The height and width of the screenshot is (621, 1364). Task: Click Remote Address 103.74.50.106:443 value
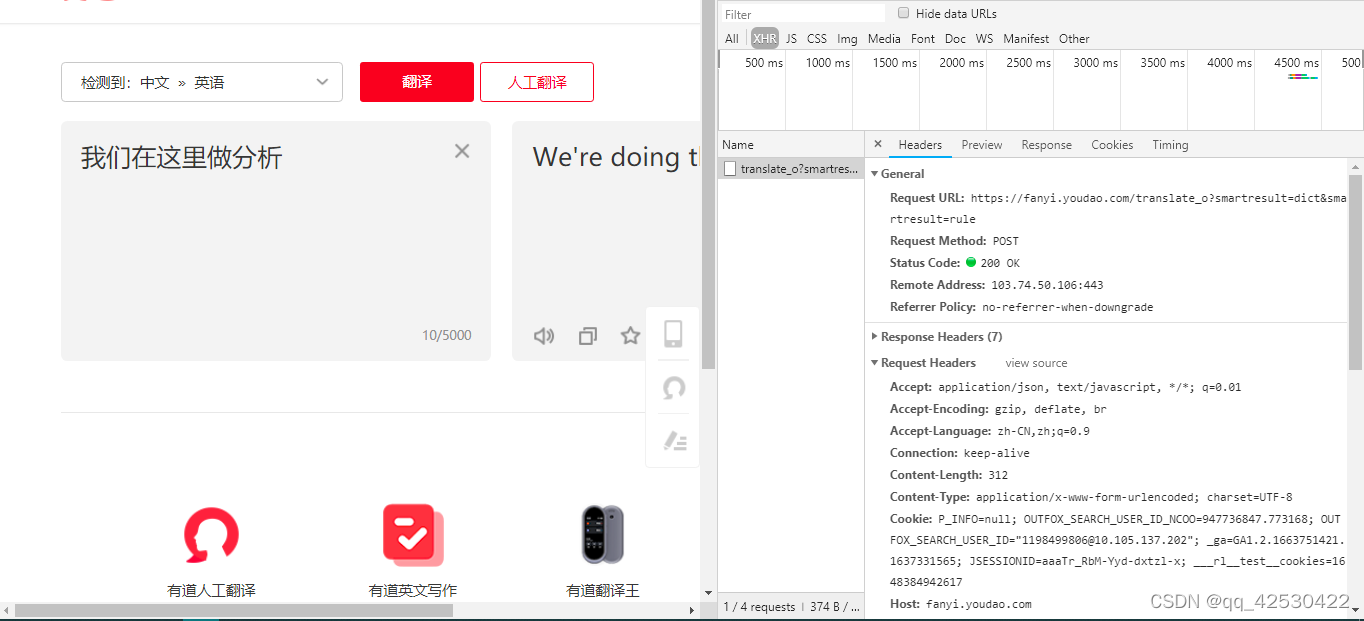[x=1047, y=285]
